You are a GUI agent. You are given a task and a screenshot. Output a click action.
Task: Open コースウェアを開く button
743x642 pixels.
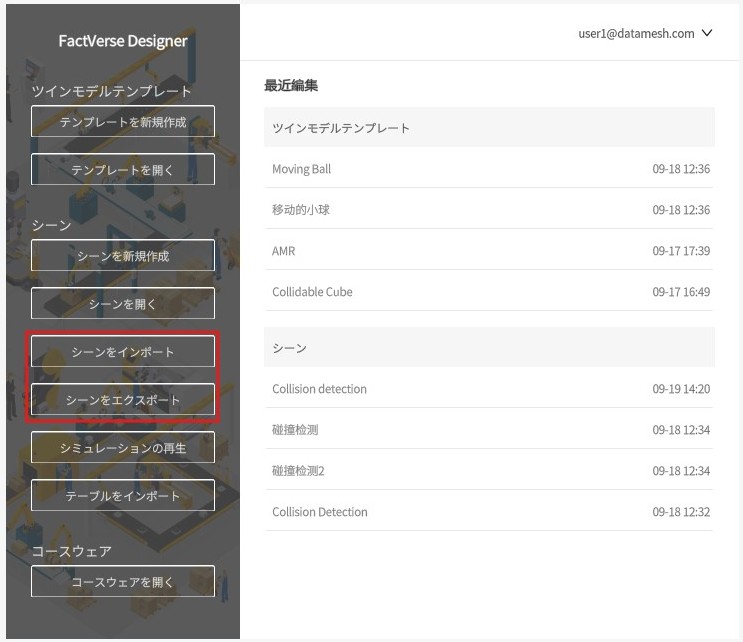[122, 582]
